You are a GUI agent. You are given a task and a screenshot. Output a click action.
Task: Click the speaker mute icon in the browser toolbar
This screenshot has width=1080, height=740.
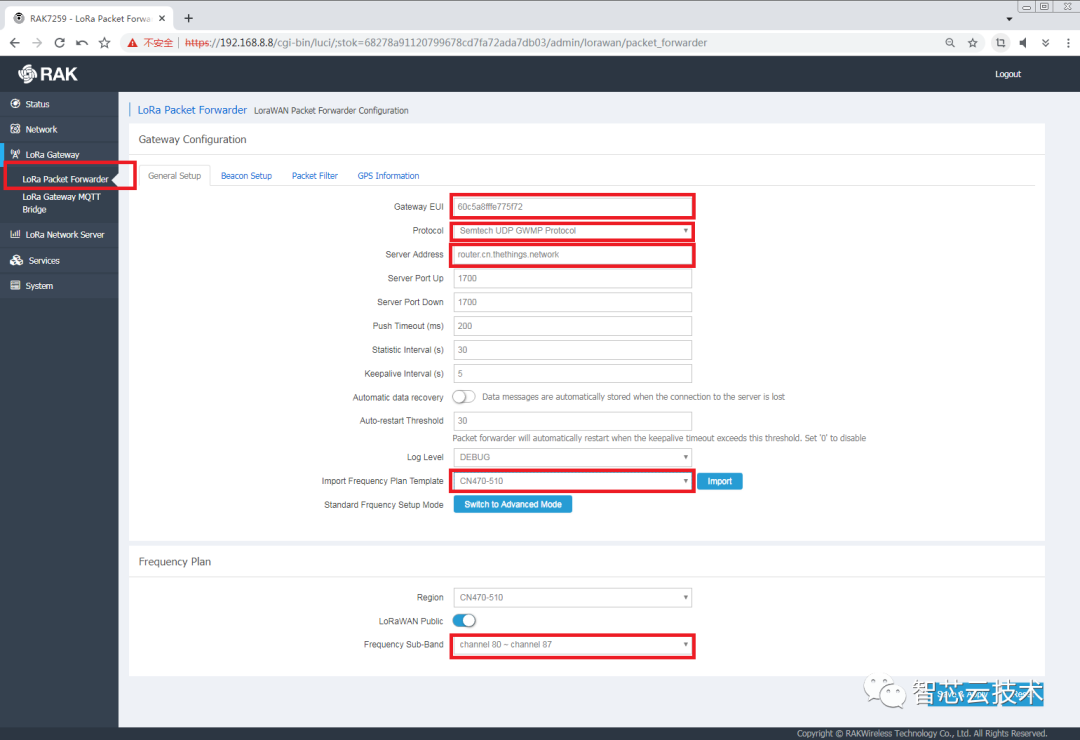[1024, 43]
